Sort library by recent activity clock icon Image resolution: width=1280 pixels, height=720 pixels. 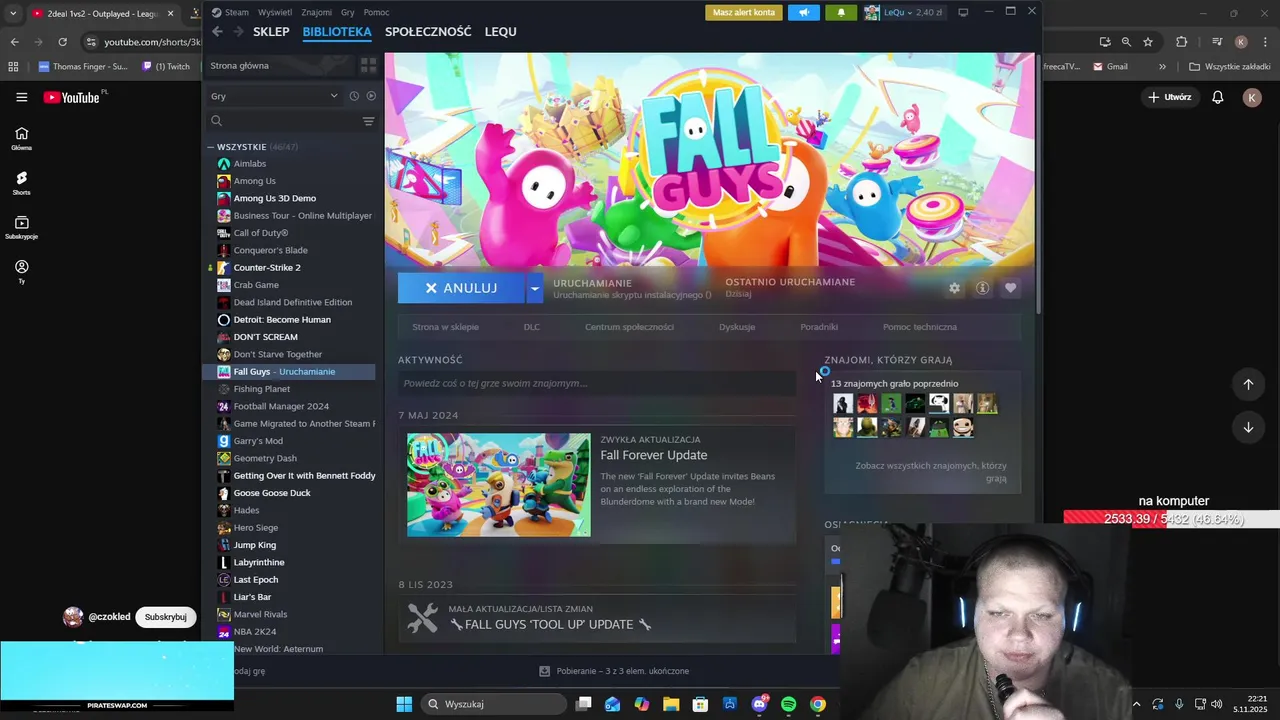(354, 96)
